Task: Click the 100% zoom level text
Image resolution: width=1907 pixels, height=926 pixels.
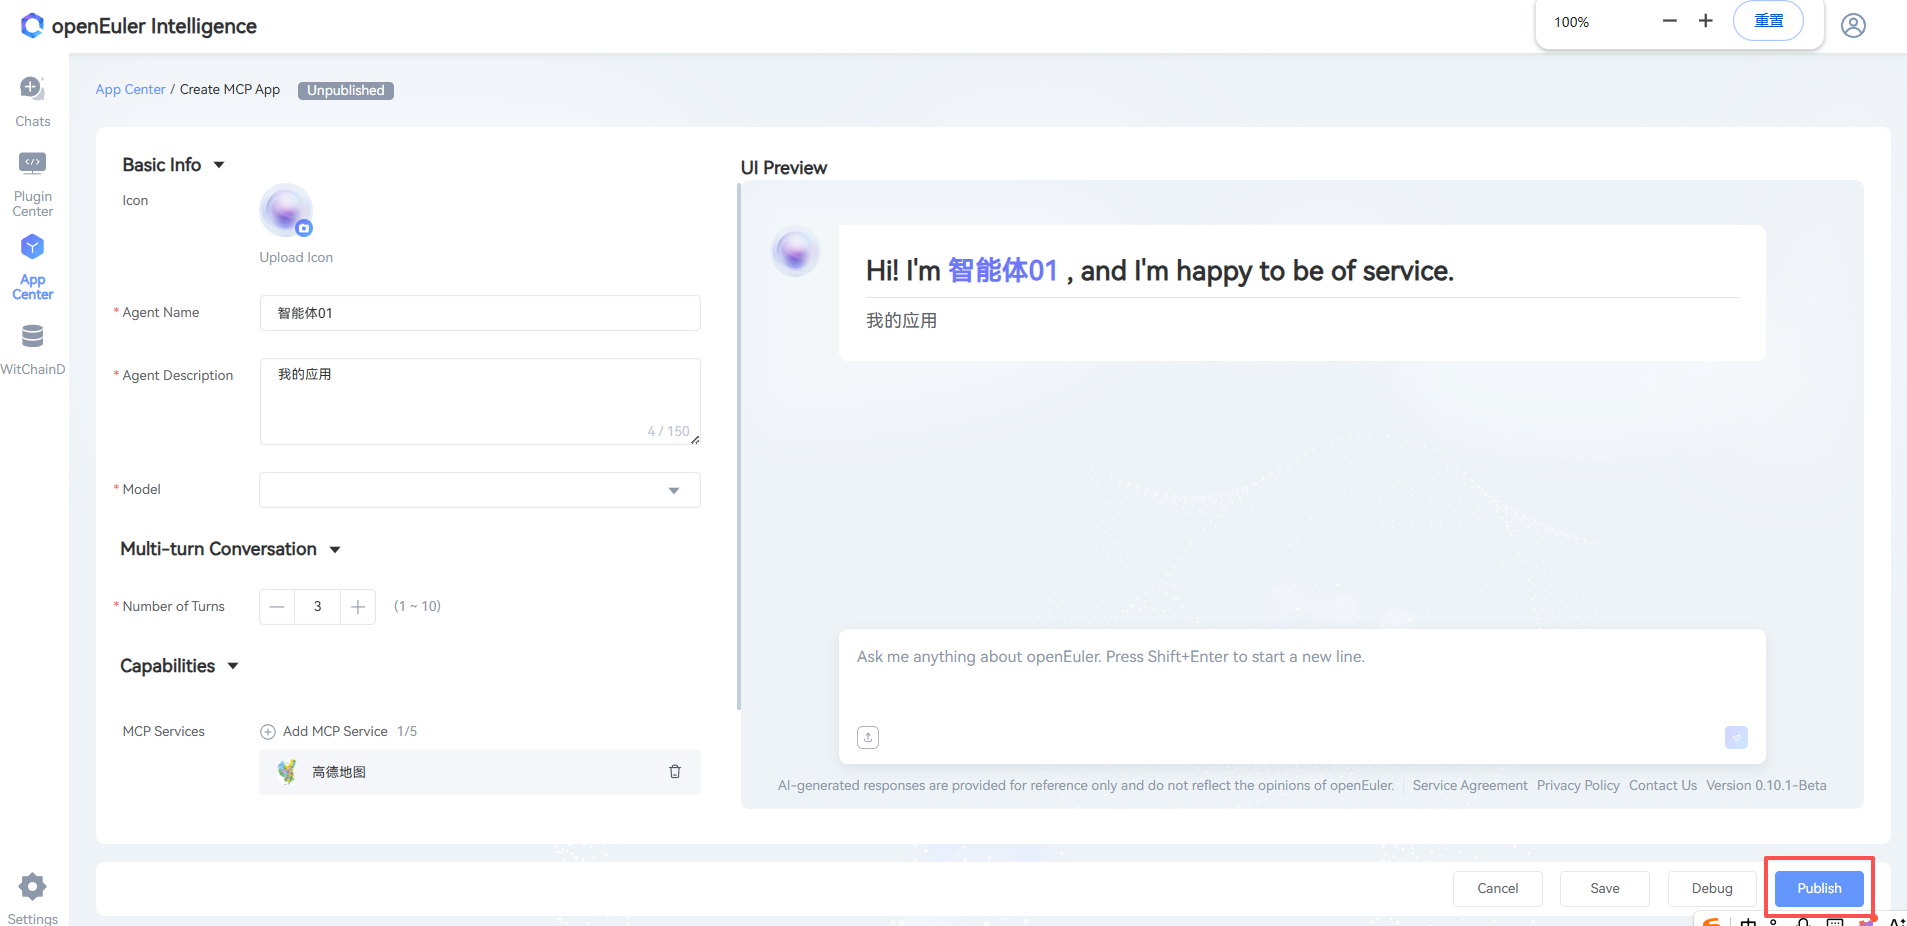Action: pos(1571,22)
